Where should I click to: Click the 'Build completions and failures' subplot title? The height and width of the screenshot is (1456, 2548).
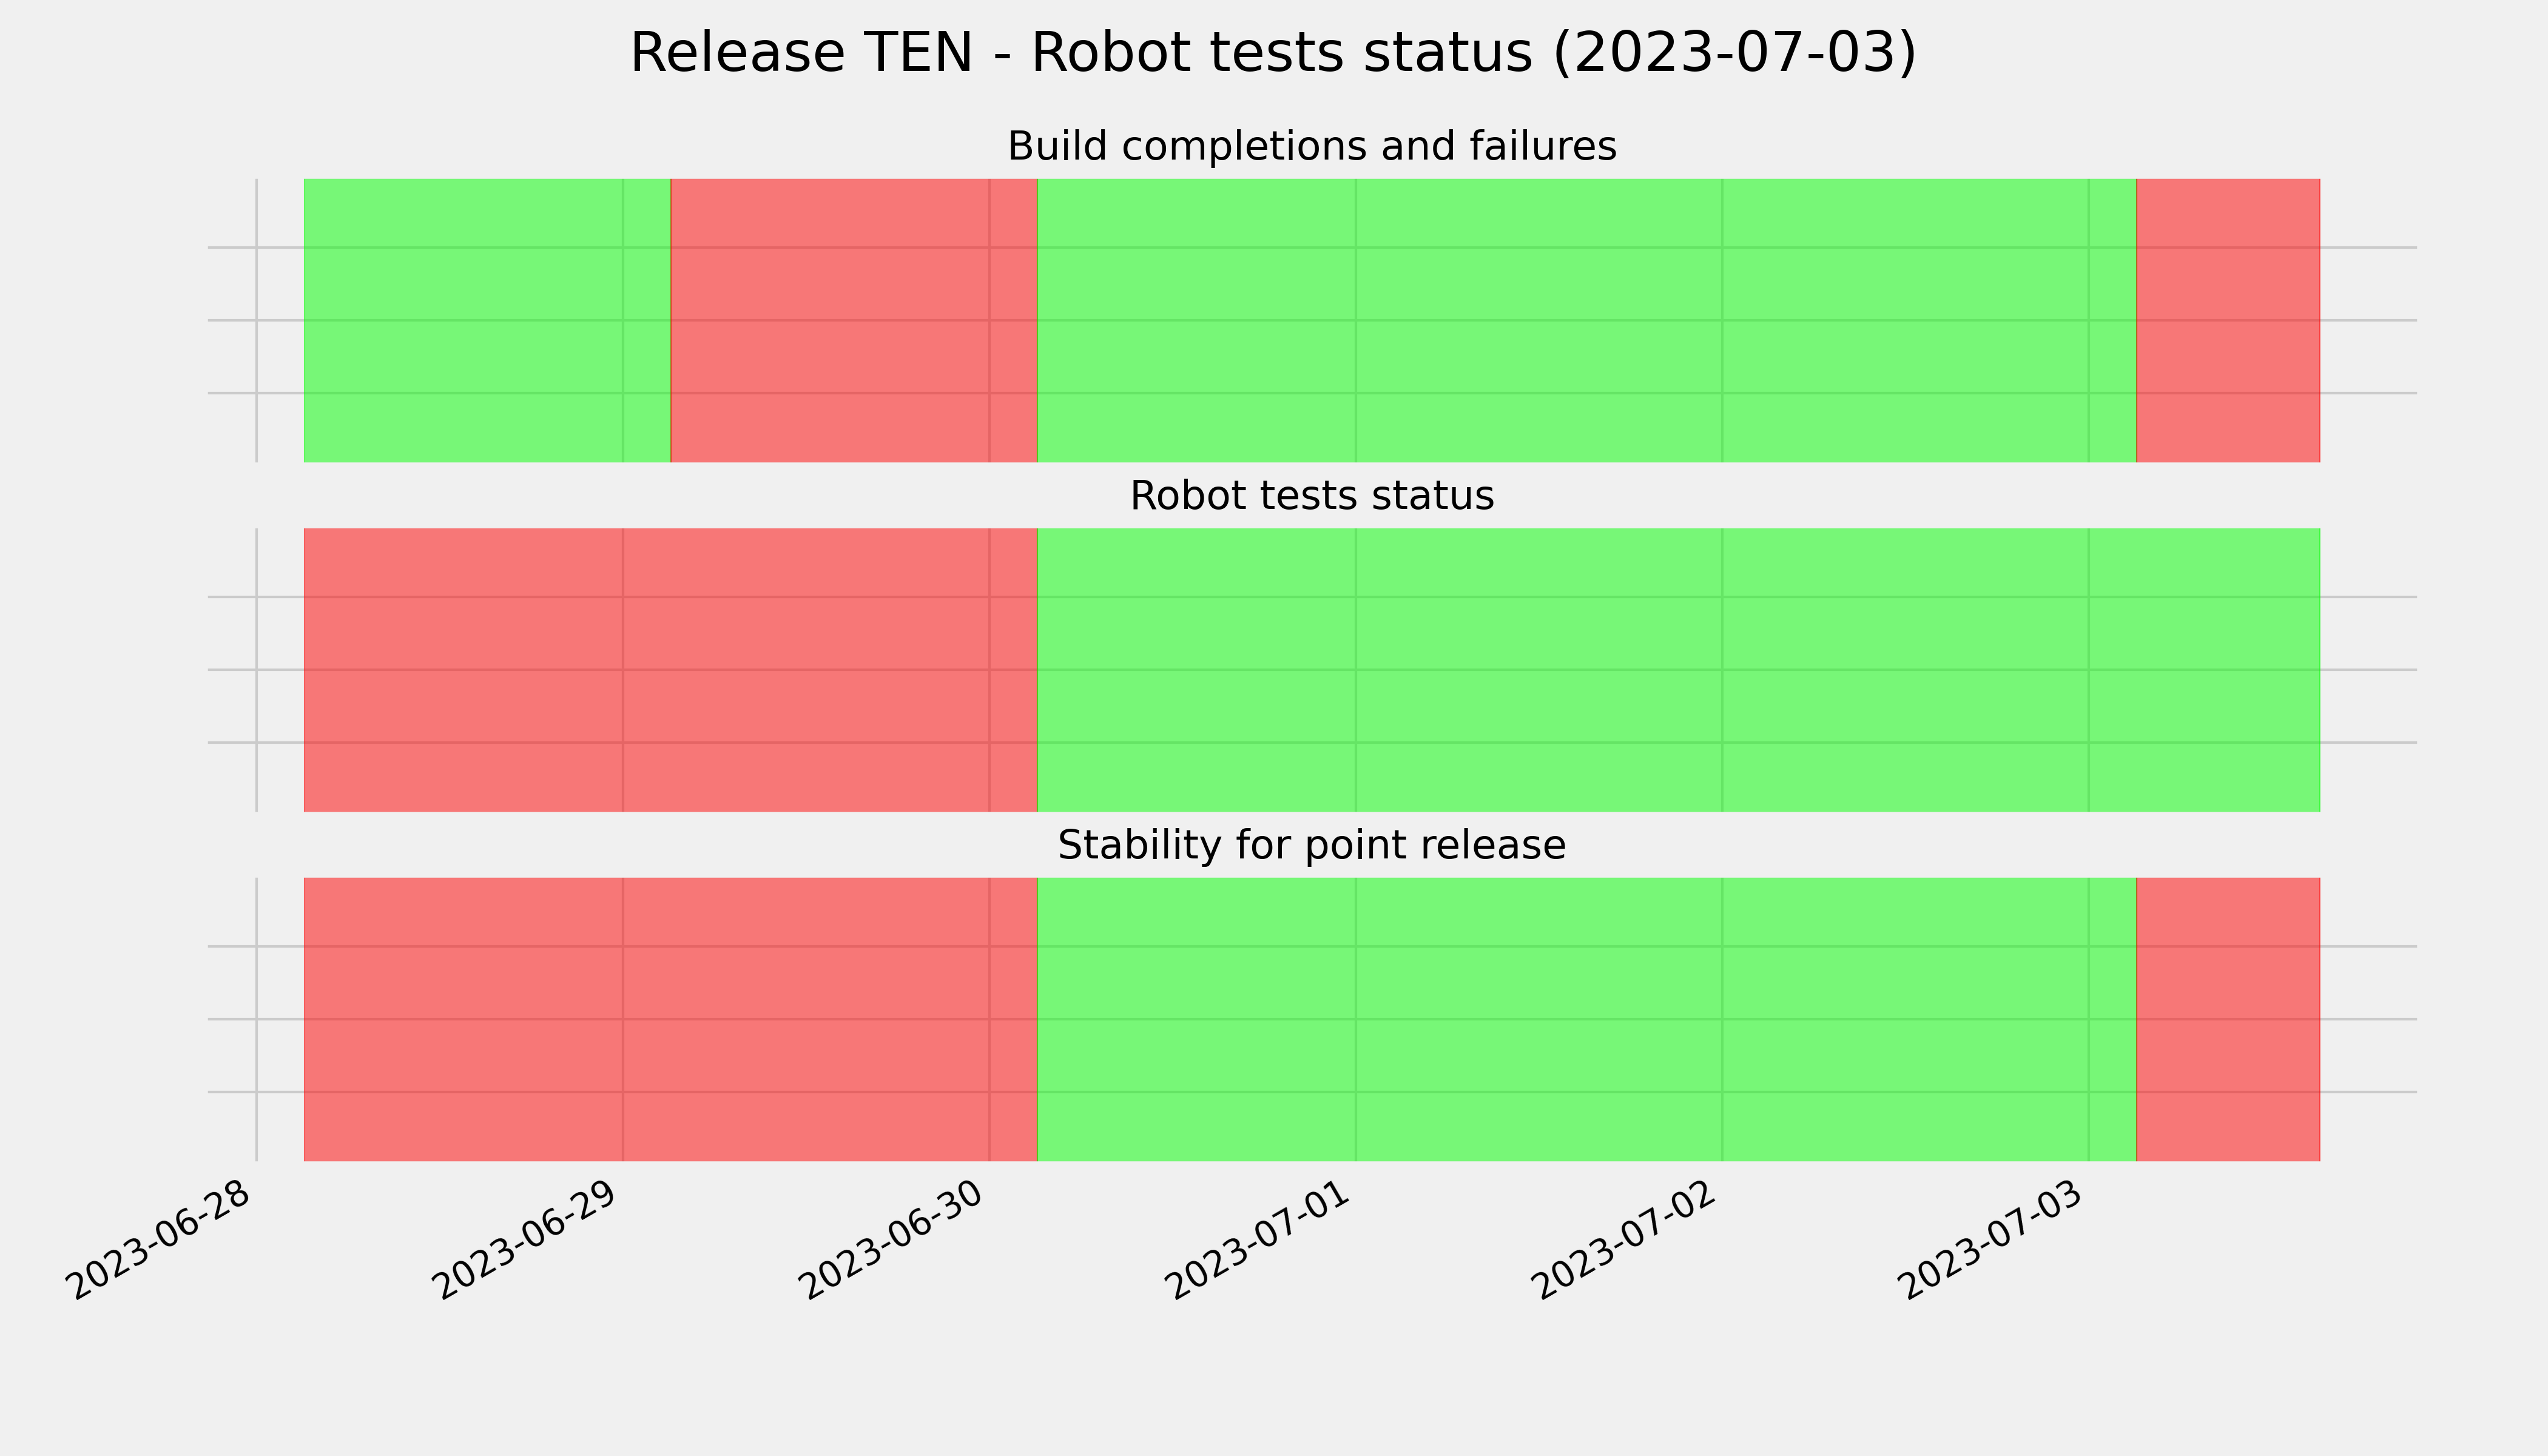pyautogui.click(x=1311, y=146)
